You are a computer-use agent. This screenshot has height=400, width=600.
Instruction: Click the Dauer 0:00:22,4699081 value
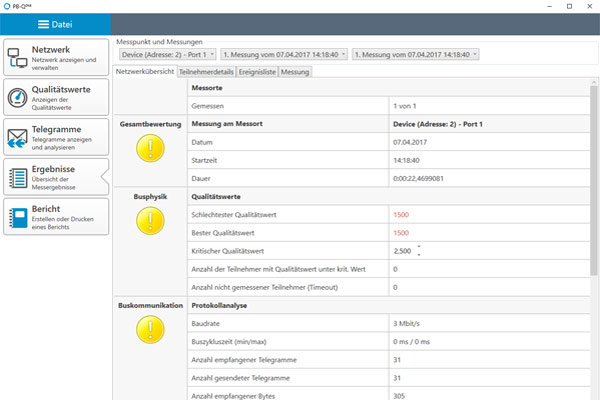418,178
